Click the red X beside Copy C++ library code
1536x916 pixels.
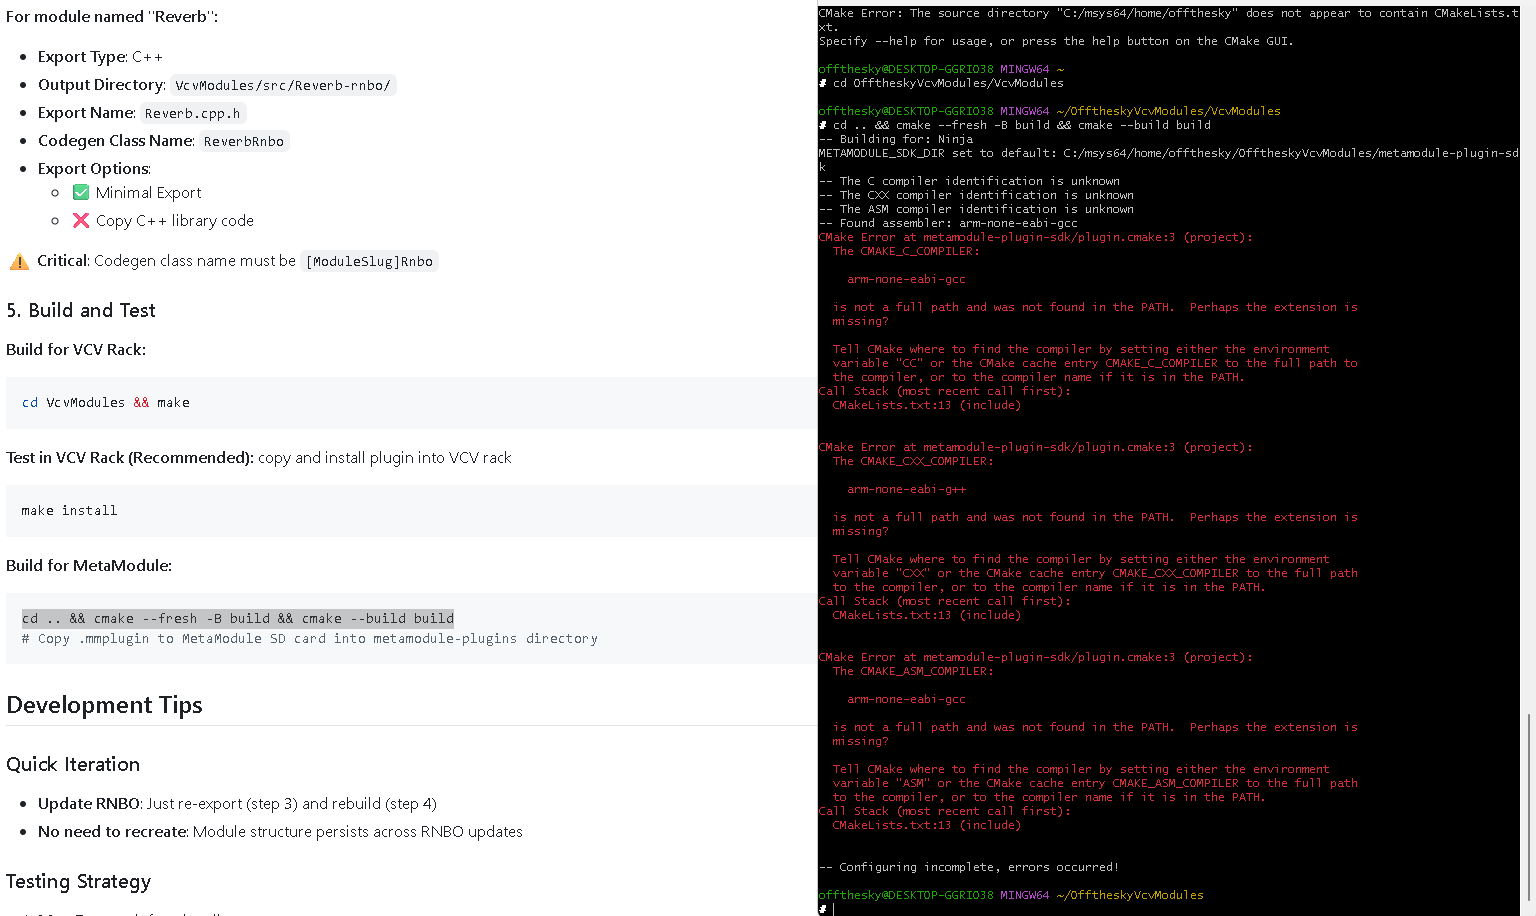click(x=81, y=220)
